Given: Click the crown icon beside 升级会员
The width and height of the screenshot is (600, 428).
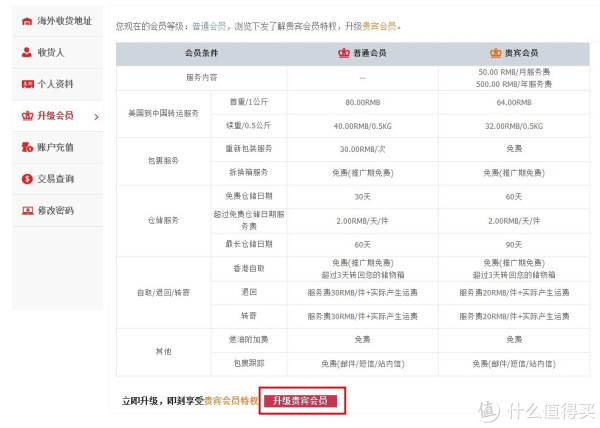Looking at the screenshot, I should (x=28, y=116).
